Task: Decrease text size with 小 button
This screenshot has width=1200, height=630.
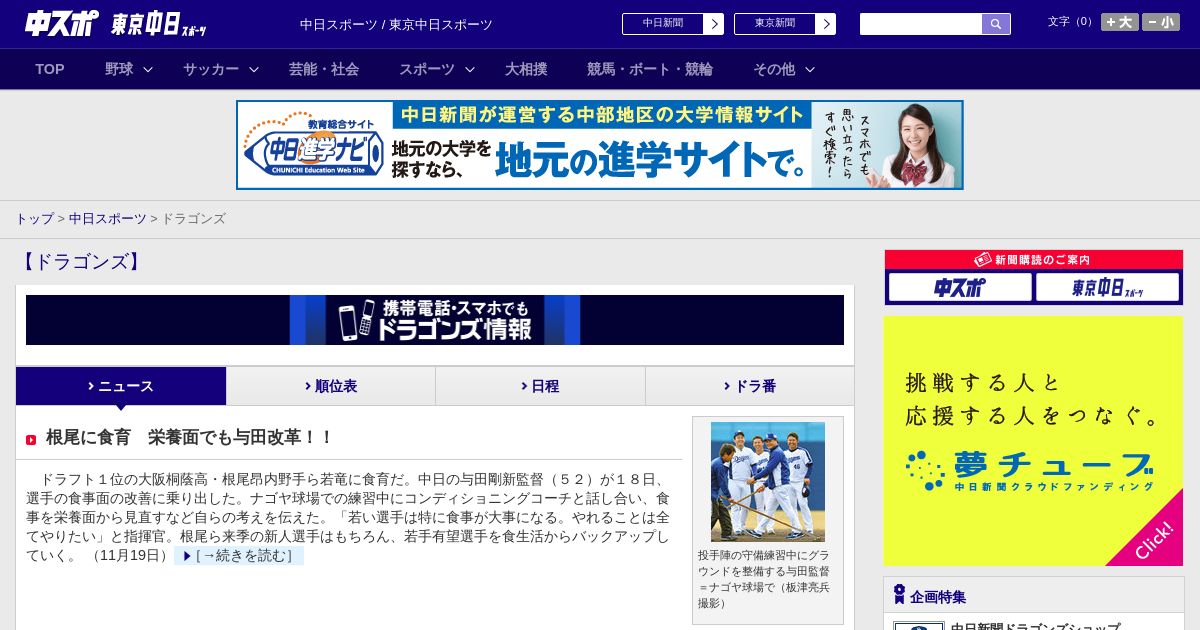Action: (x=1161, y=22)
